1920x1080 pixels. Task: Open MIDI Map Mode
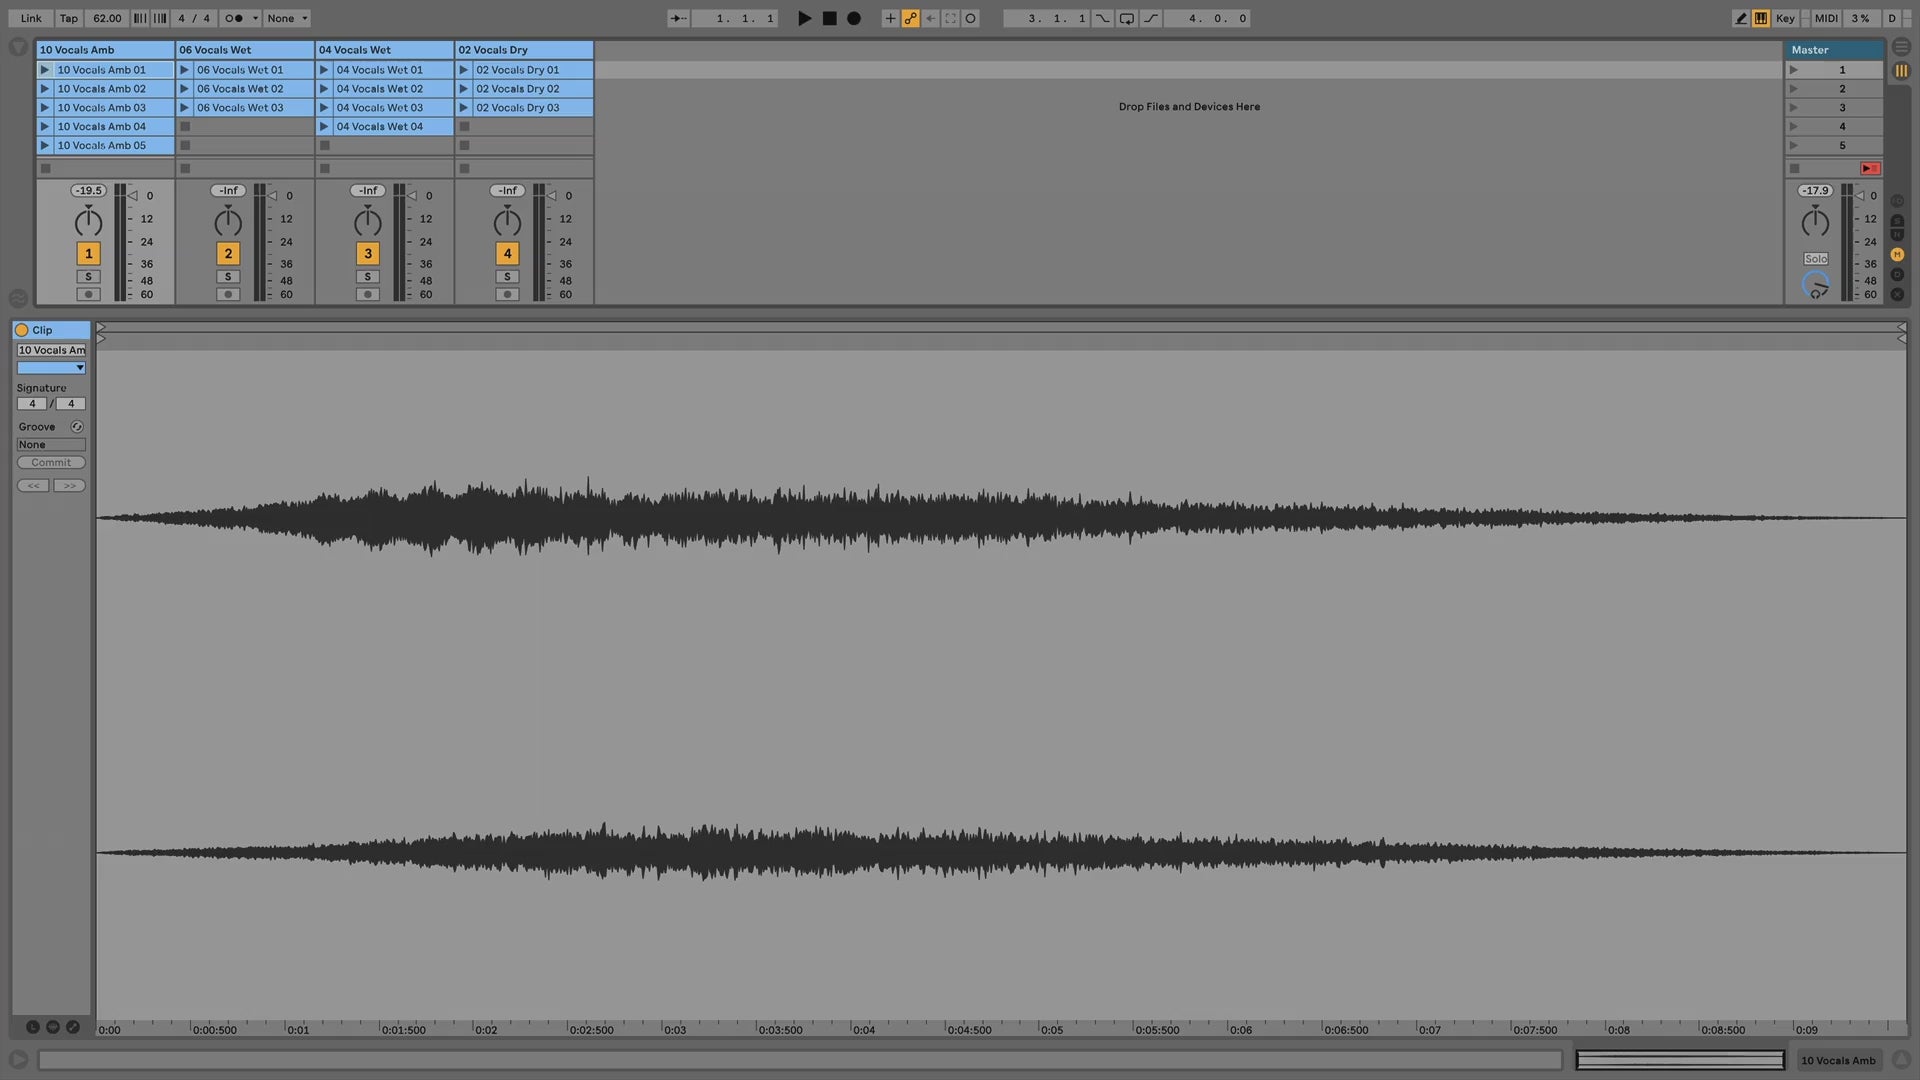tap(1826, 18)
